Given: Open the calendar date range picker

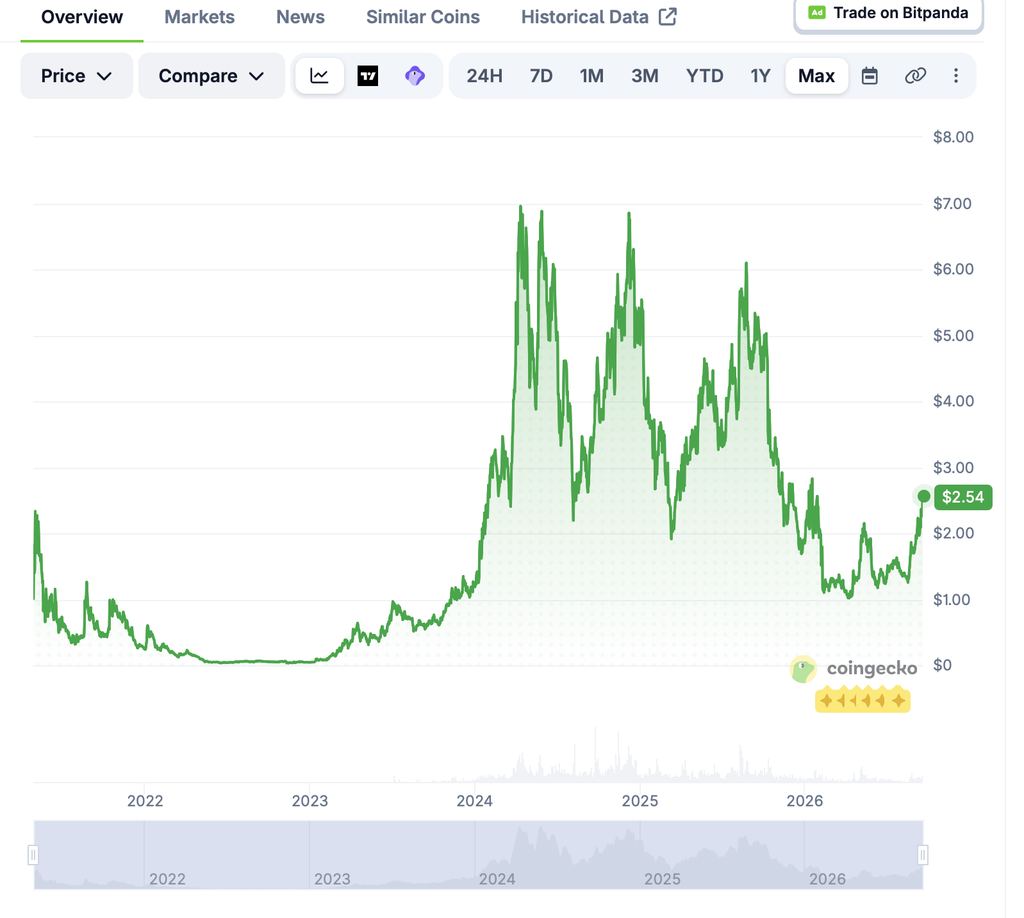Looking at the screenshot, I should [x=869, y=76].
